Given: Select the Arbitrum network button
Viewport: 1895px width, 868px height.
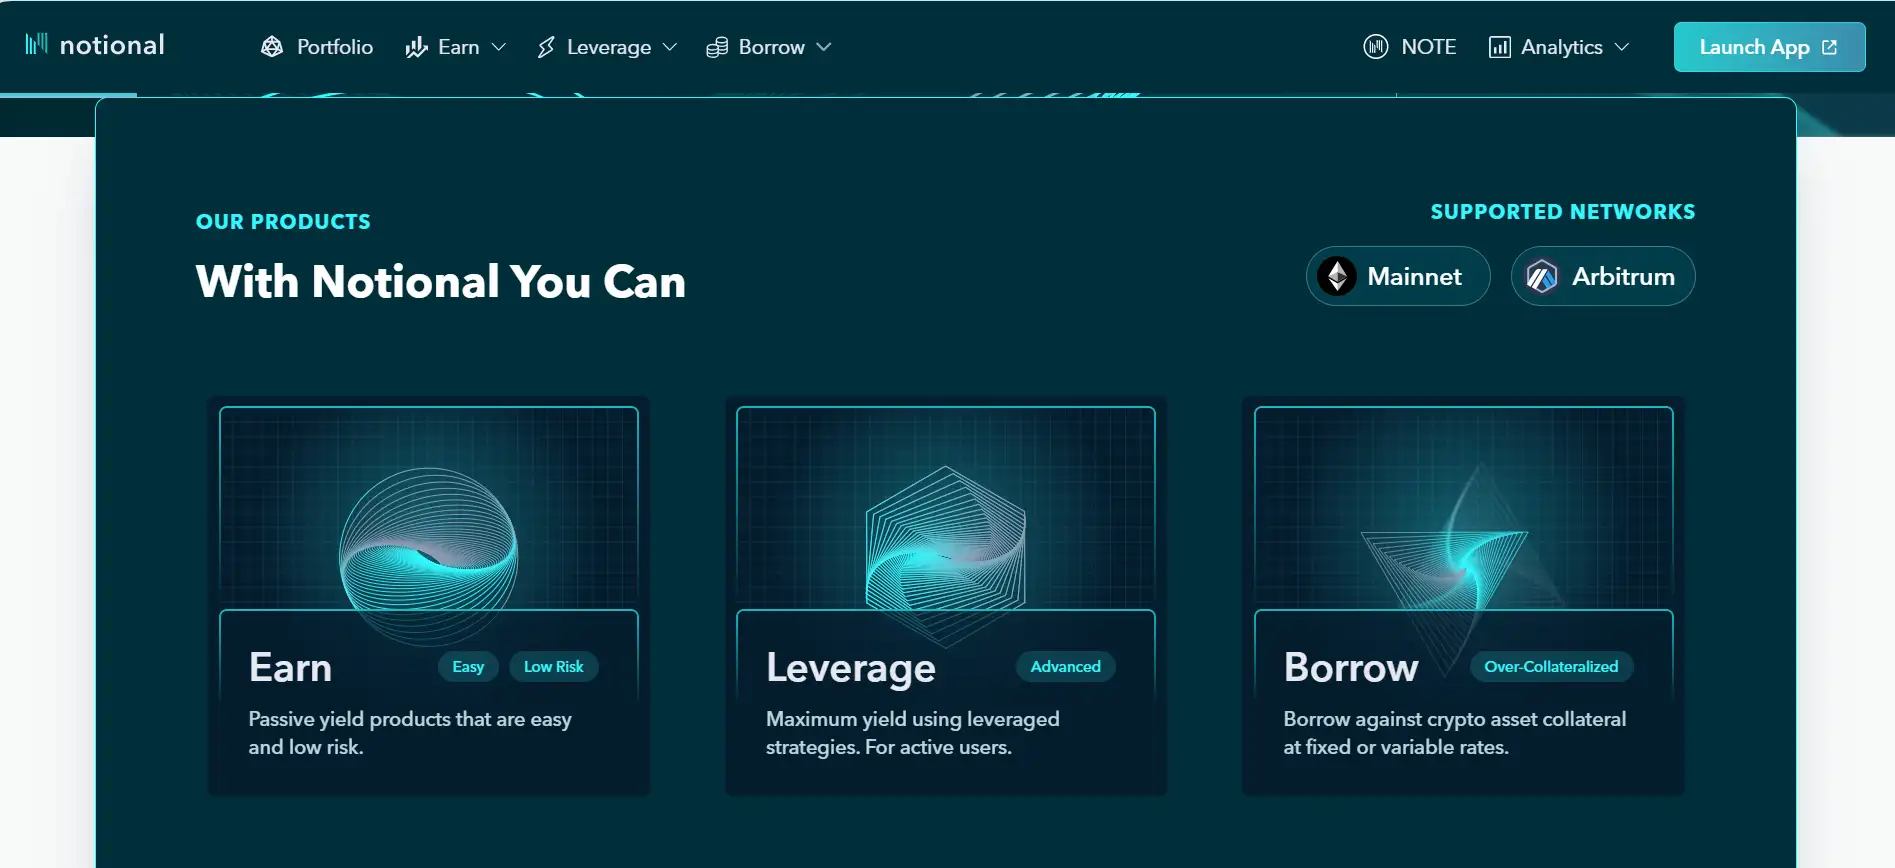Looking at the screenshot, I should coord(1603,276).
